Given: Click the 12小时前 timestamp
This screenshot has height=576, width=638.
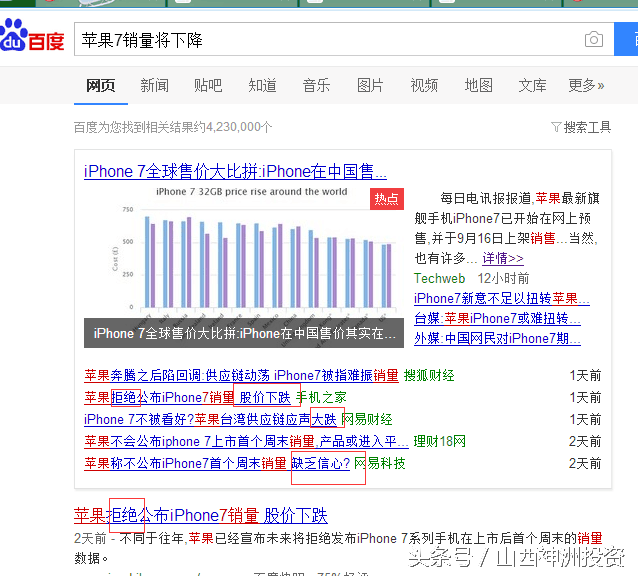Looking at the screenshot, I should point(503,278).
